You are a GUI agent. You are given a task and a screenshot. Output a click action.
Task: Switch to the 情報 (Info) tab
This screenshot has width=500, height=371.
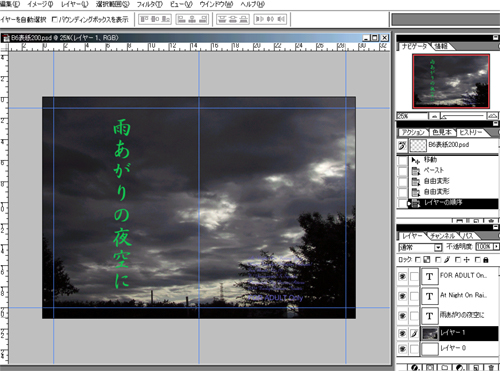pos(441,46)
